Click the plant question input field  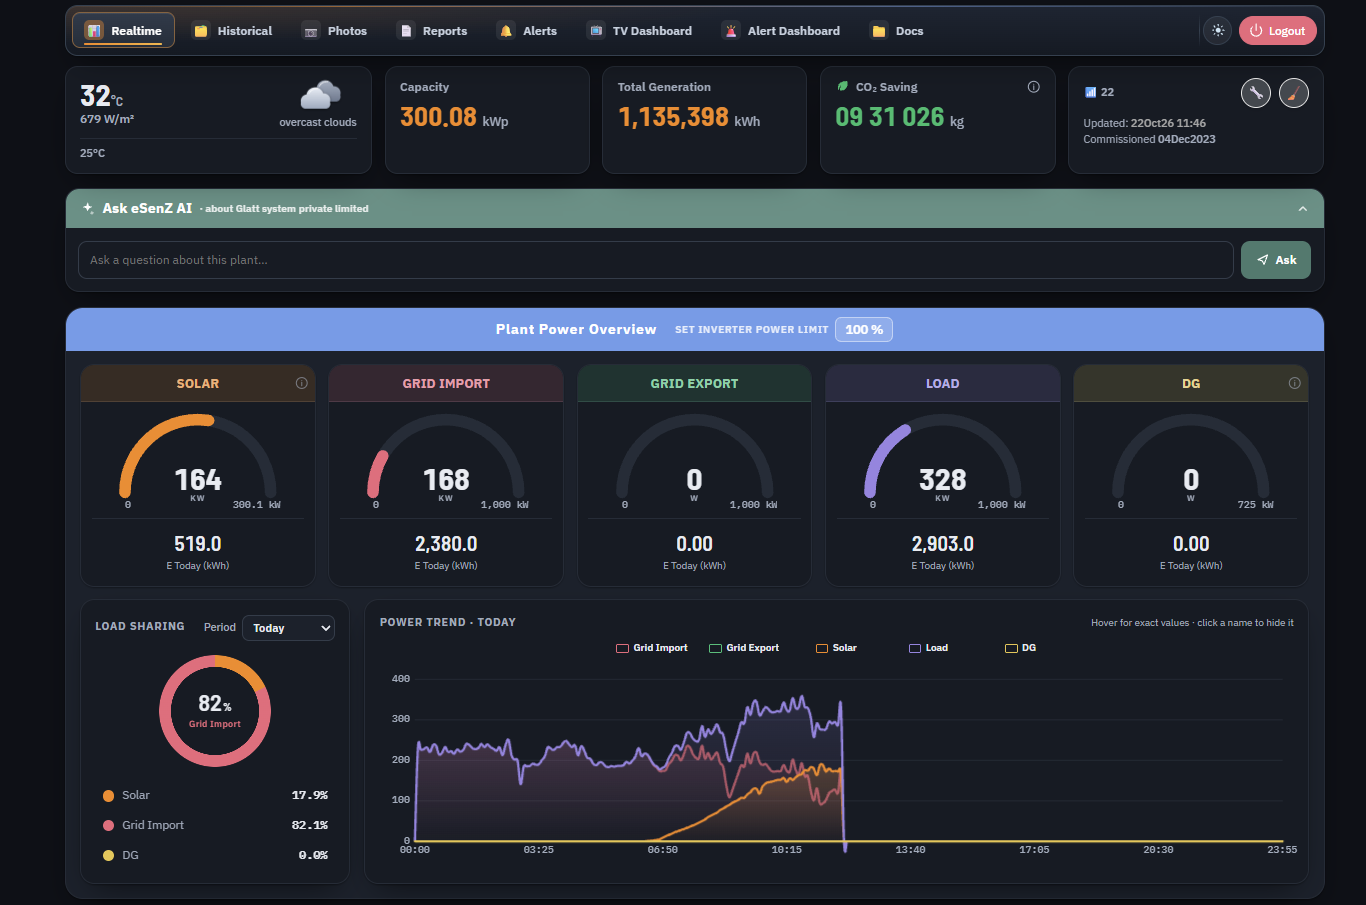[656, 260]
